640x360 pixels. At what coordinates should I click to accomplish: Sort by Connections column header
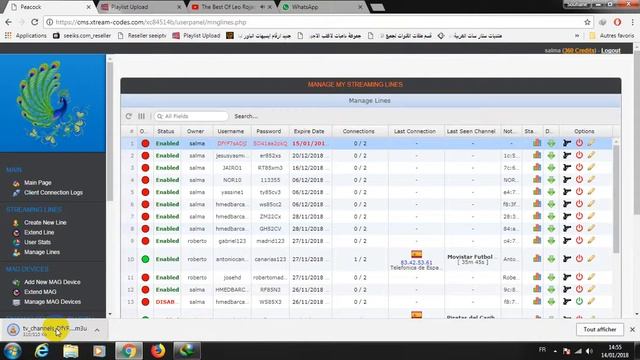[x=358, y=131]
